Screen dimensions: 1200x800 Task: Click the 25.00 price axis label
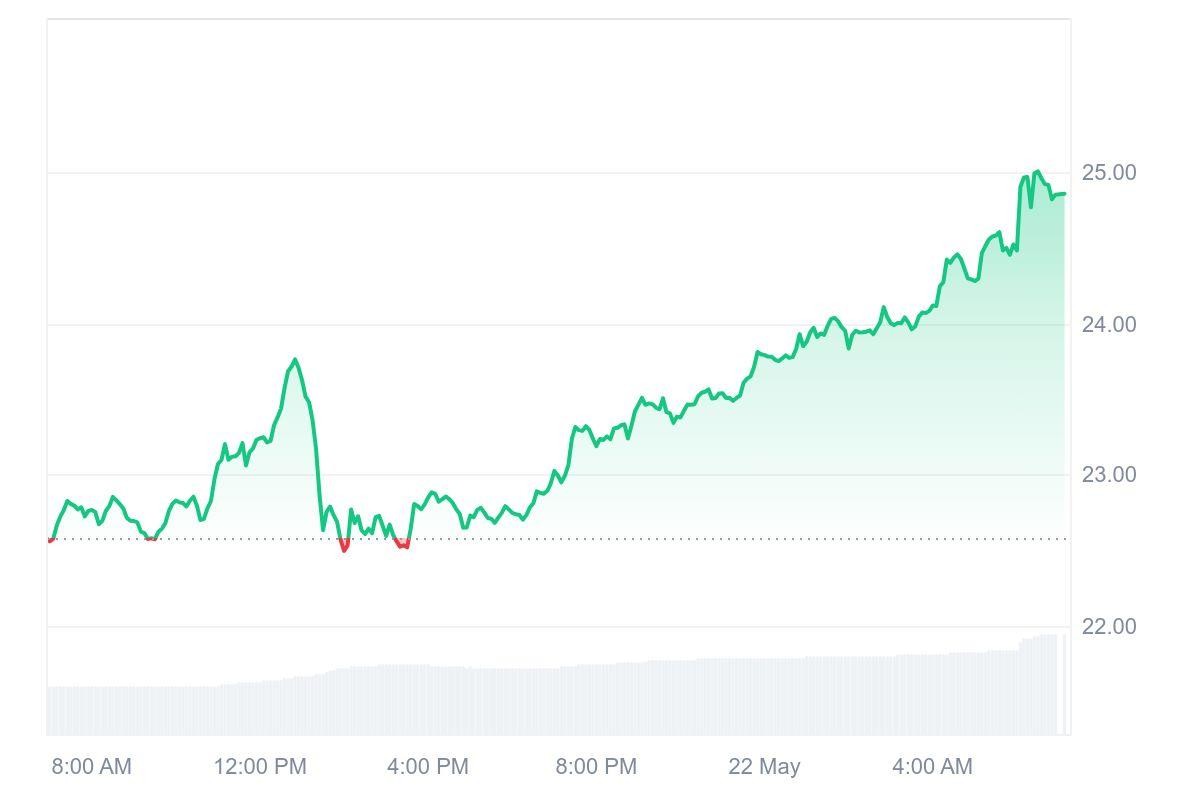tap(1109, 173)
